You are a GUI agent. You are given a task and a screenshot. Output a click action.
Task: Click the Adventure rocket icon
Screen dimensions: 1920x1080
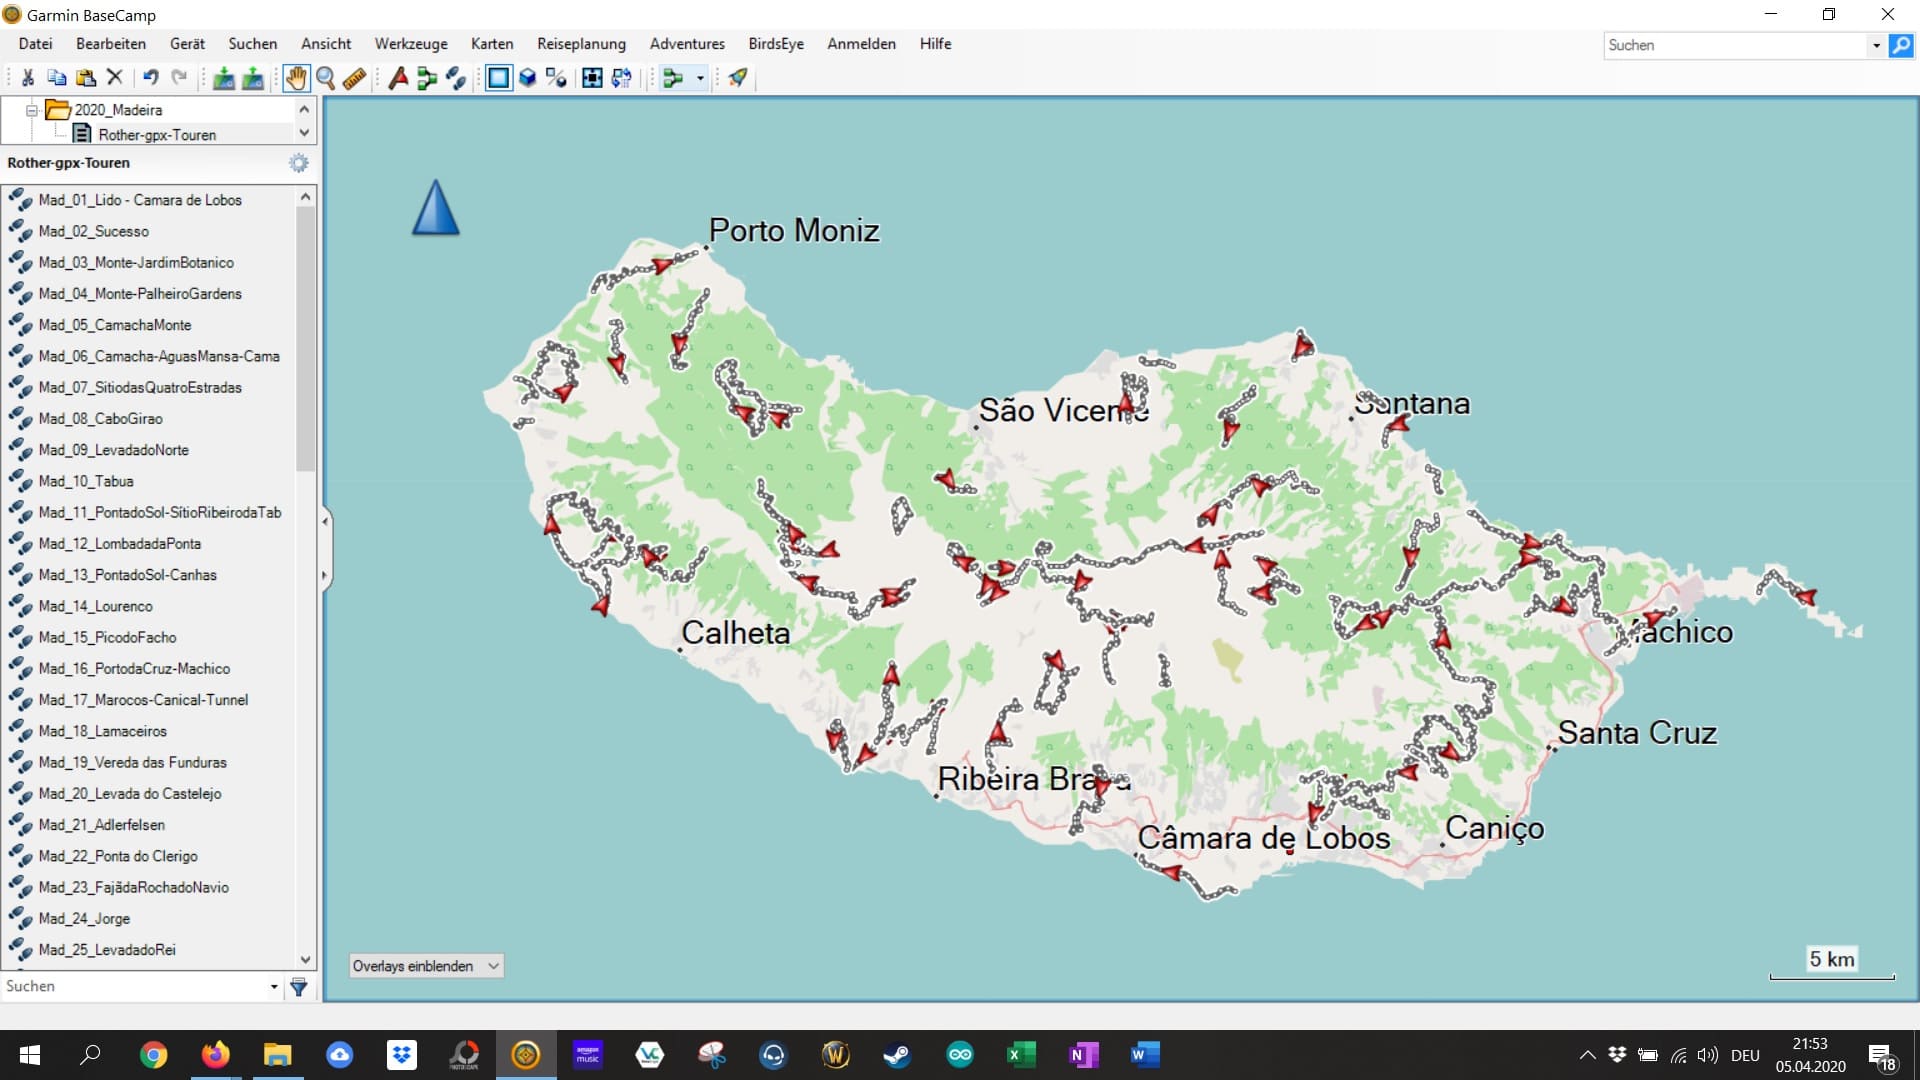click(x=738, y=78)
